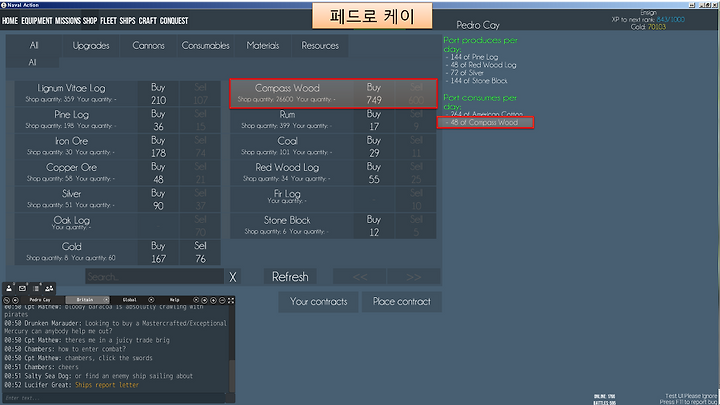Viewport: 720px width, 405px height.
Task: Open Your contracts
Action: point(318,302)
